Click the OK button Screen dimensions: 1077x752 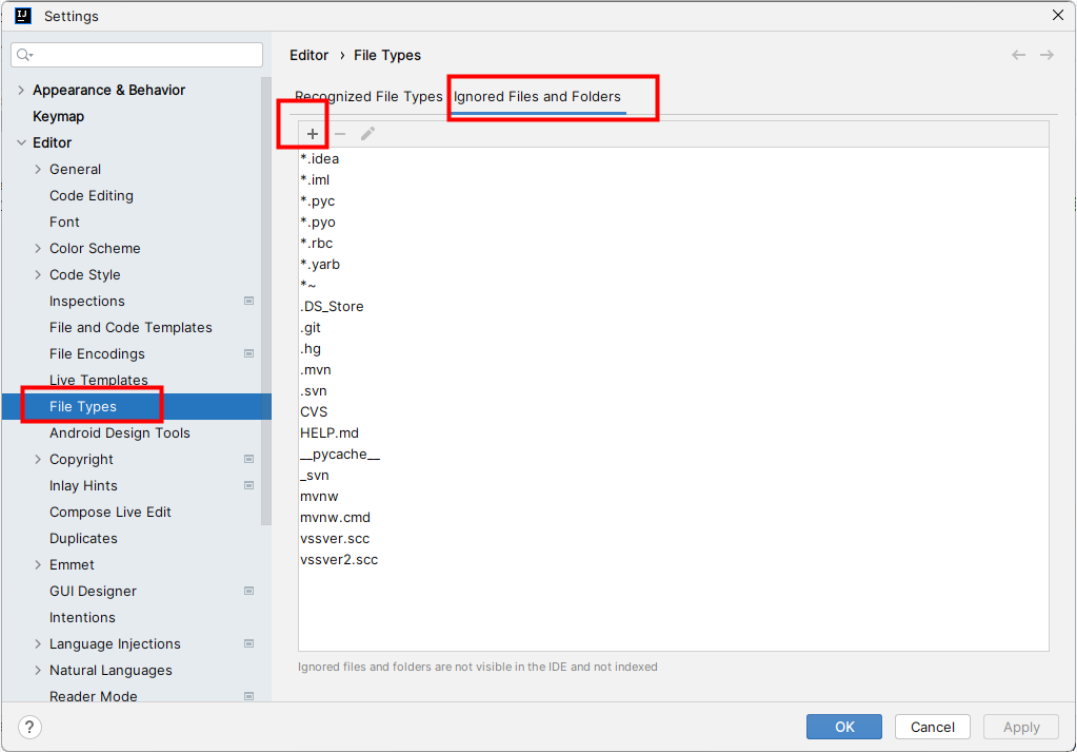click(x=844, y=727)
